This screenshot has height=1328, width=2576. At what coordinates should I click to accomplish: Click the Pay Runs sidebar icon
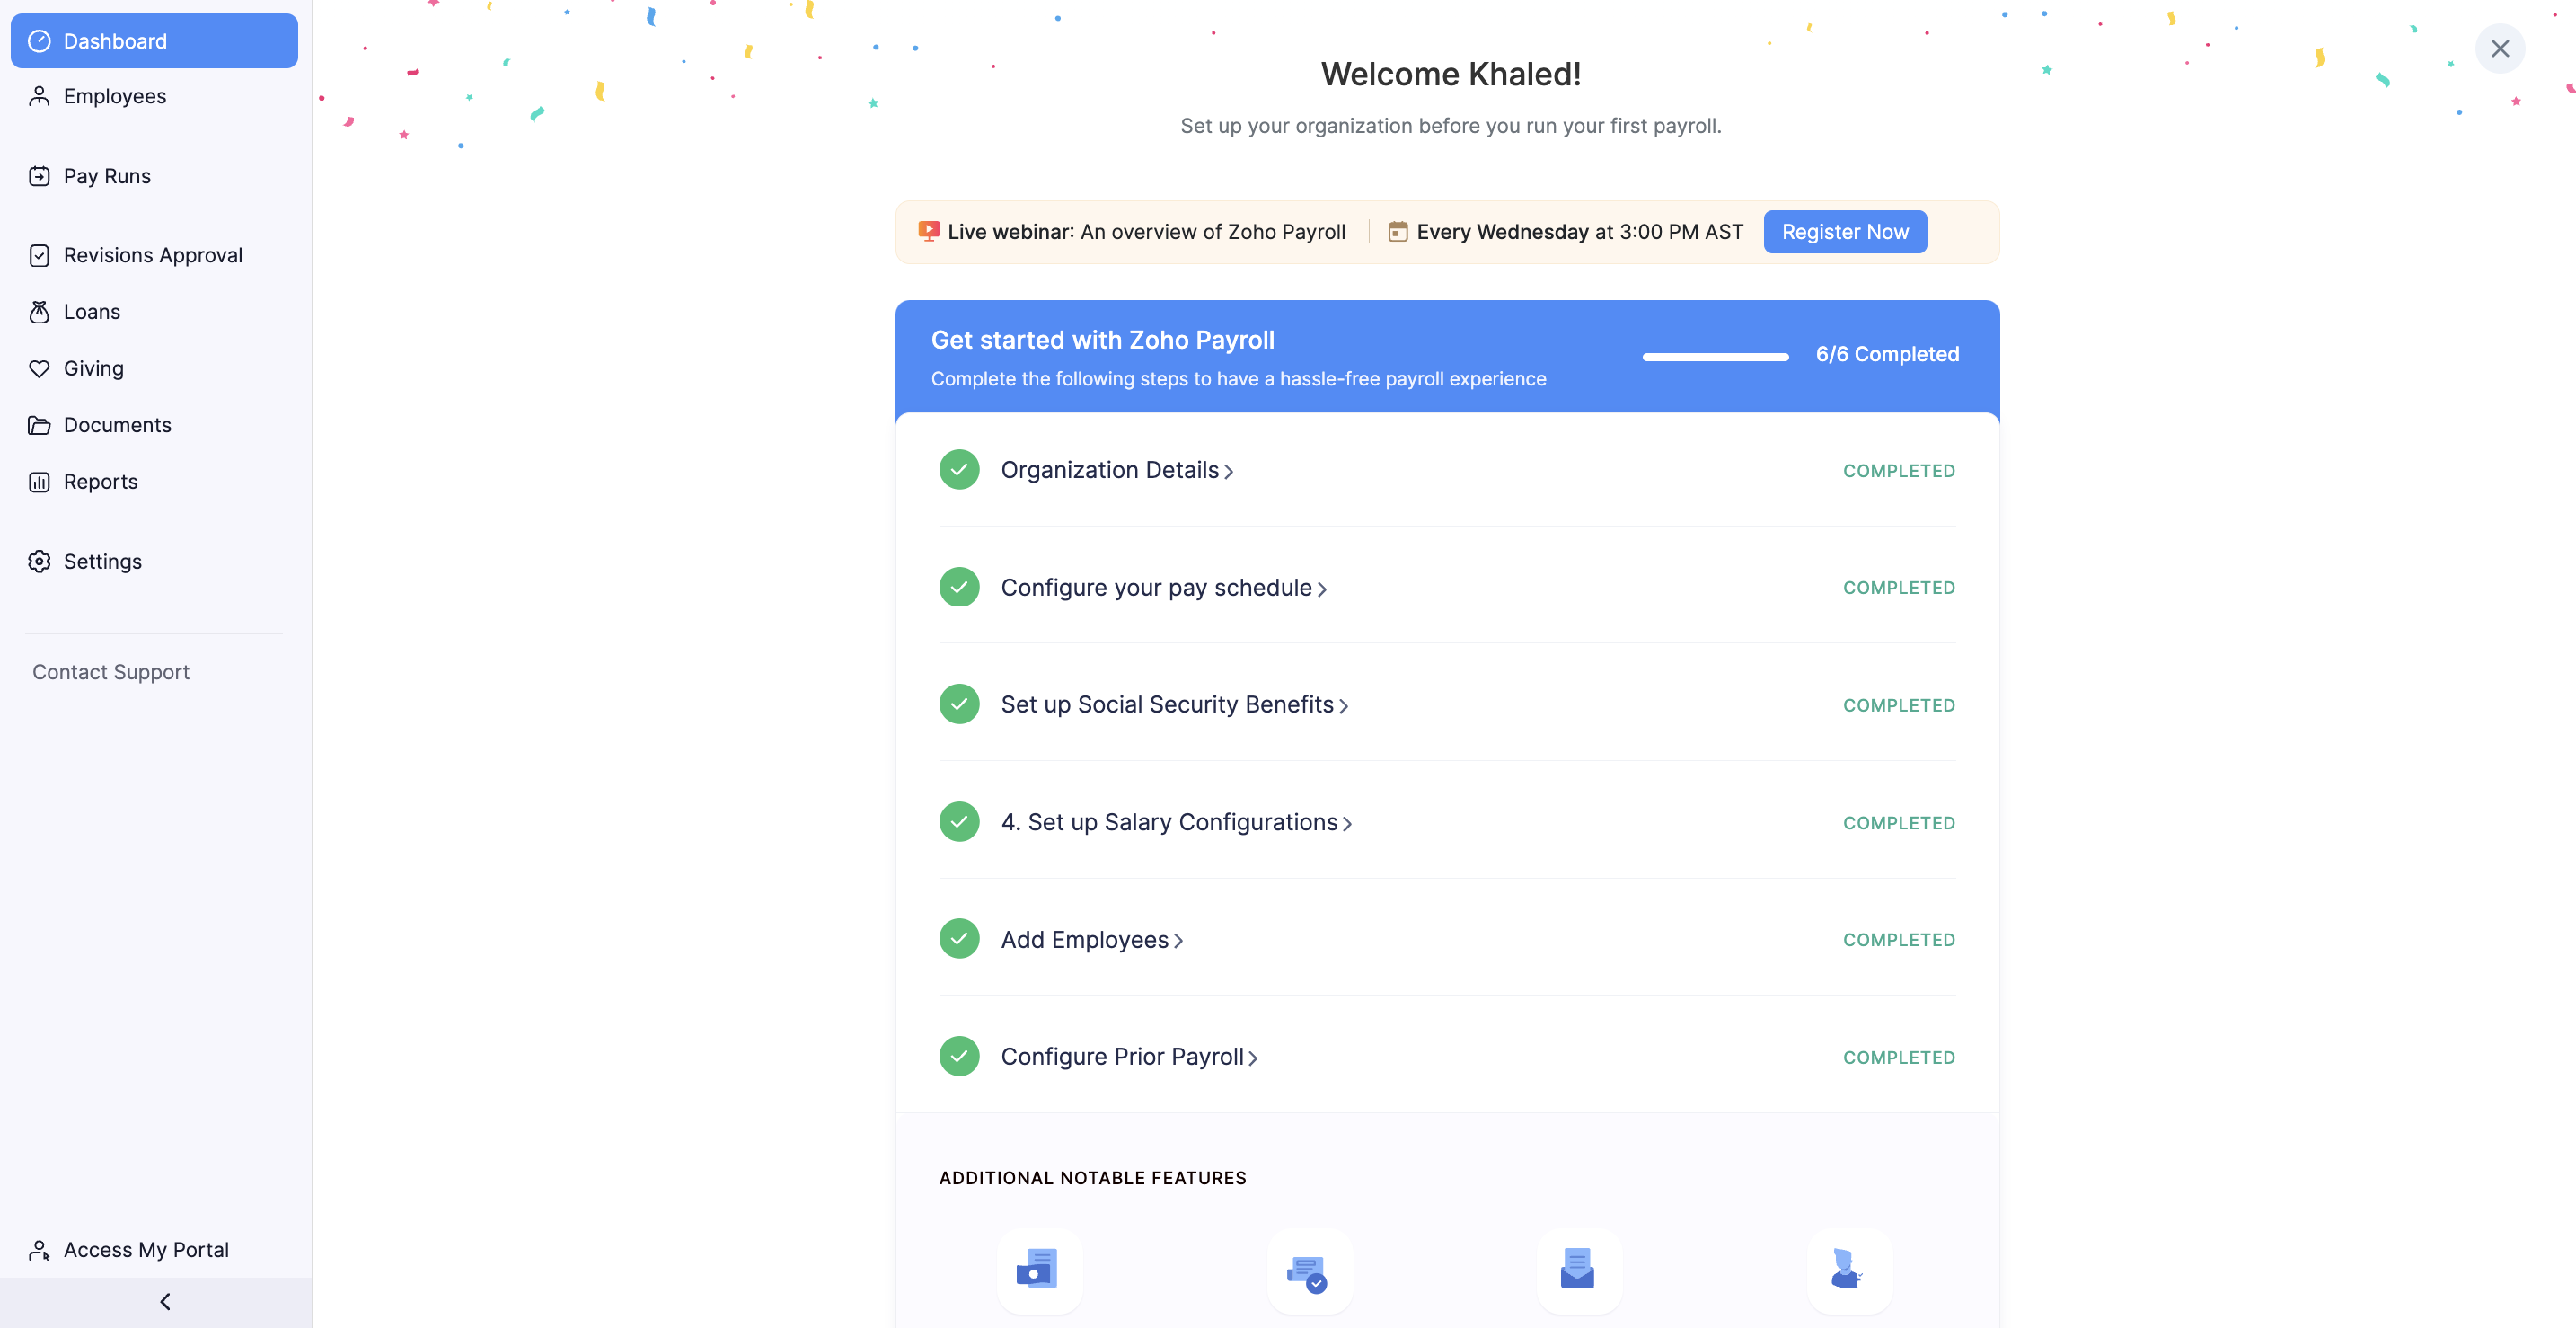pos(39,176)
